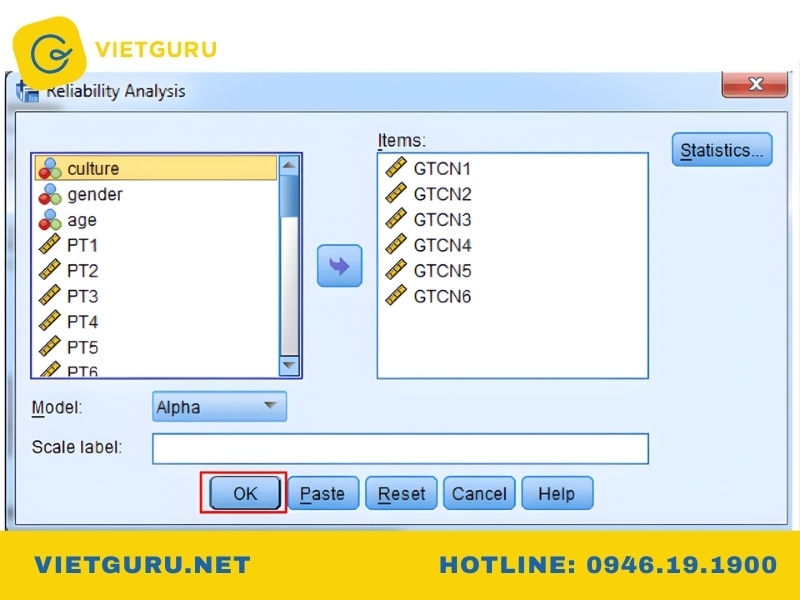Click the age nominal variable icon
Viewport: 800px width, 600px height.
click(x=50, y=219)
